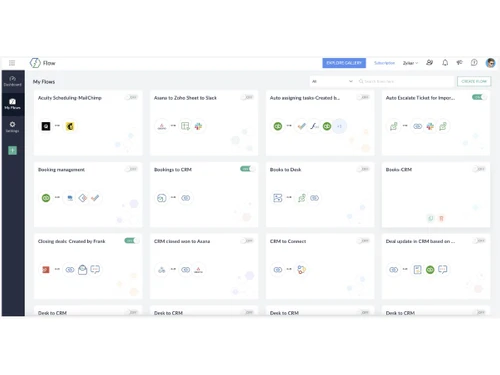This screenshot has height=375, width=500.
Task: Click the Books icon in Books to Desk card
Action: coord(278,198)
